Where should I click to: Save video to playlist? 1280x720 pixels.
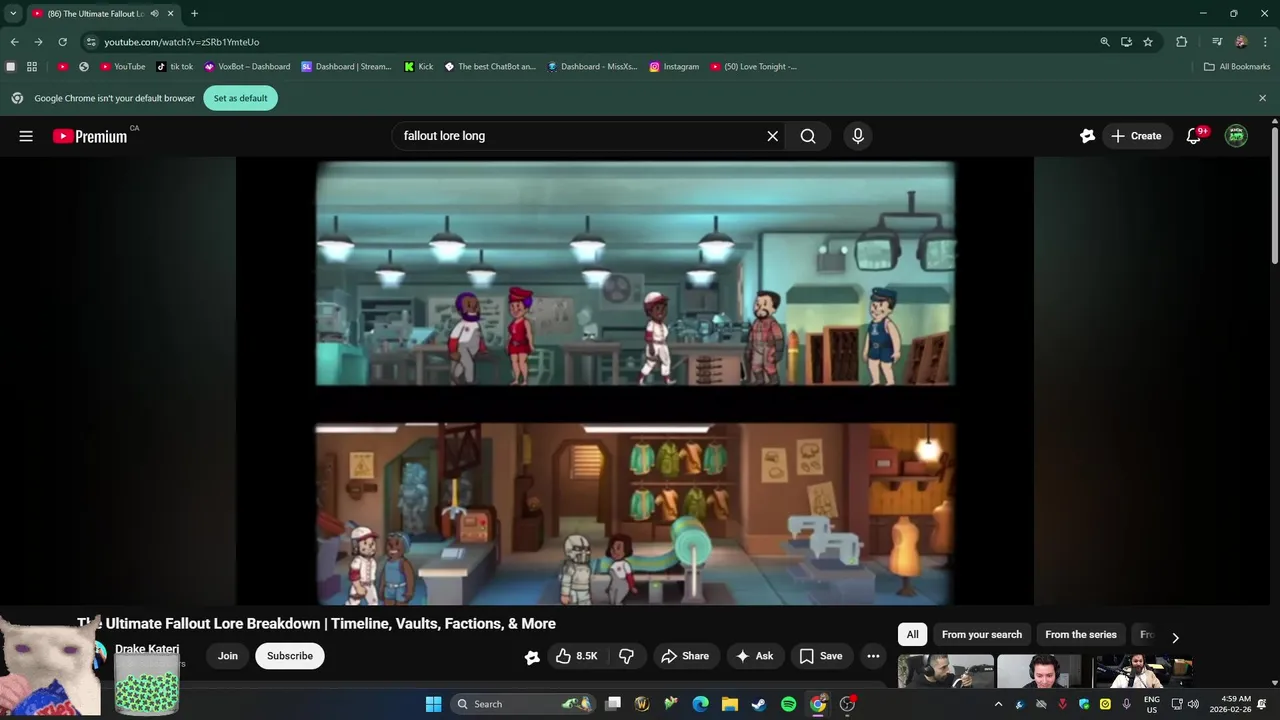(x=821, y=656)
